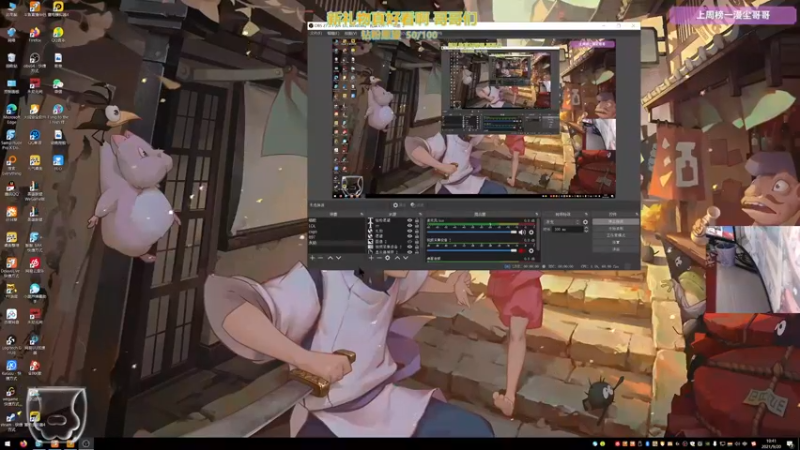Viewport: 800px width, 450px height.
Task: Click Properties button above the docks
Action: 399,205
